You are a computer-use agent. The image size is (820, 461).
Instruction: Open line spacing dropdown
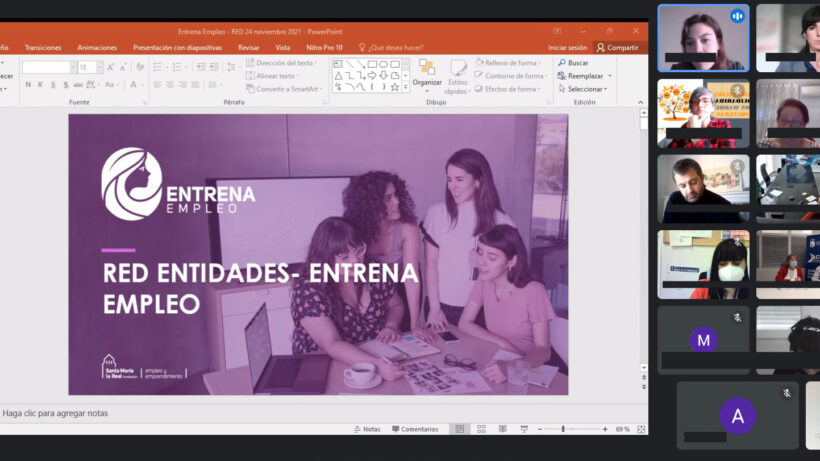[232, 67]
